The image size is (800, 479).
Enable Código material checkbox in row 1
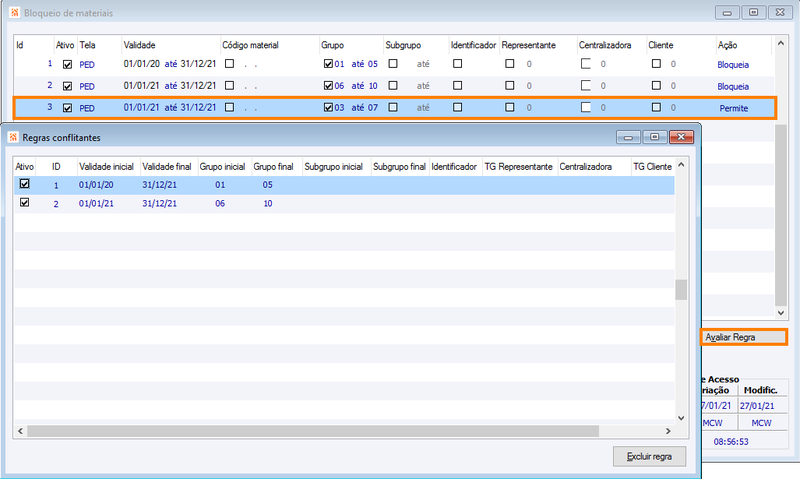[230, 64]
